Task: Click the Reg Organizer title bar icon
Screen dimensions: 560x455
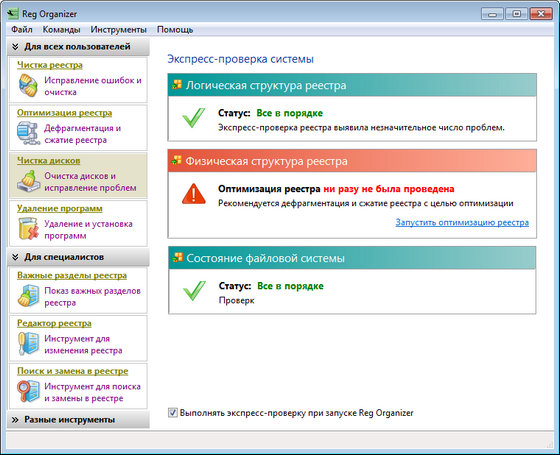Action: pos(12,14)
